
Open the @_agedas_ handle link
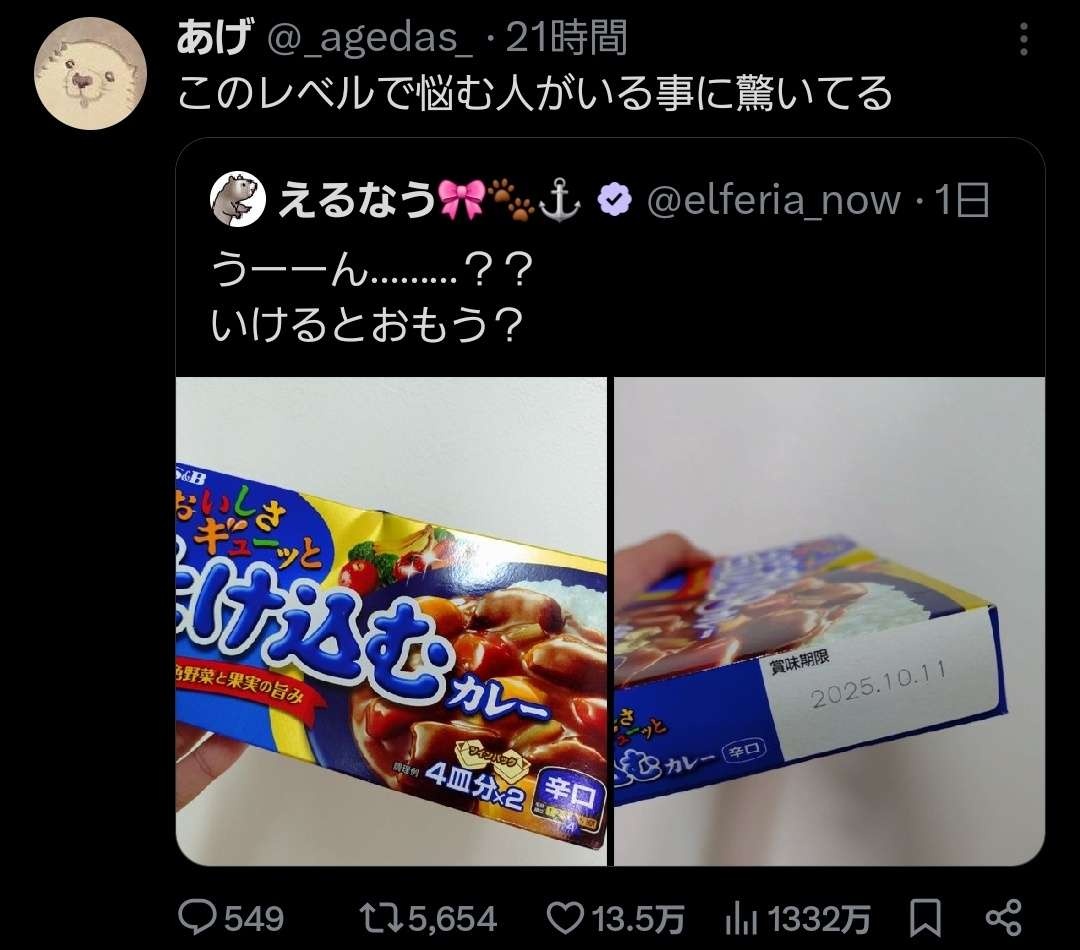tap(370, 39)
